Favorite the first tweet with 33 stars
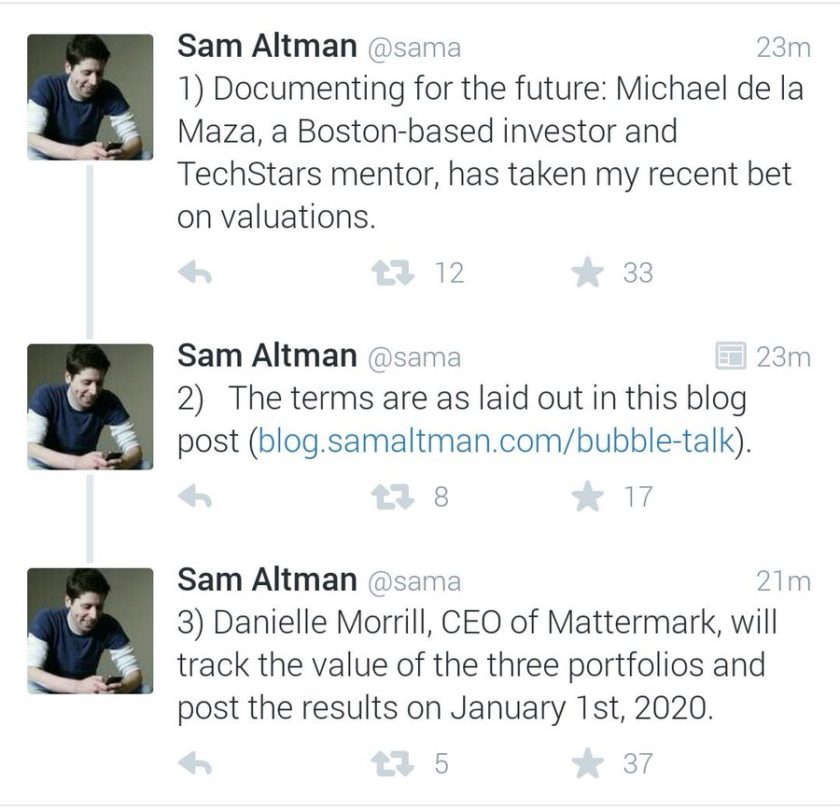The image size is (840, 810). click(588, 272)
